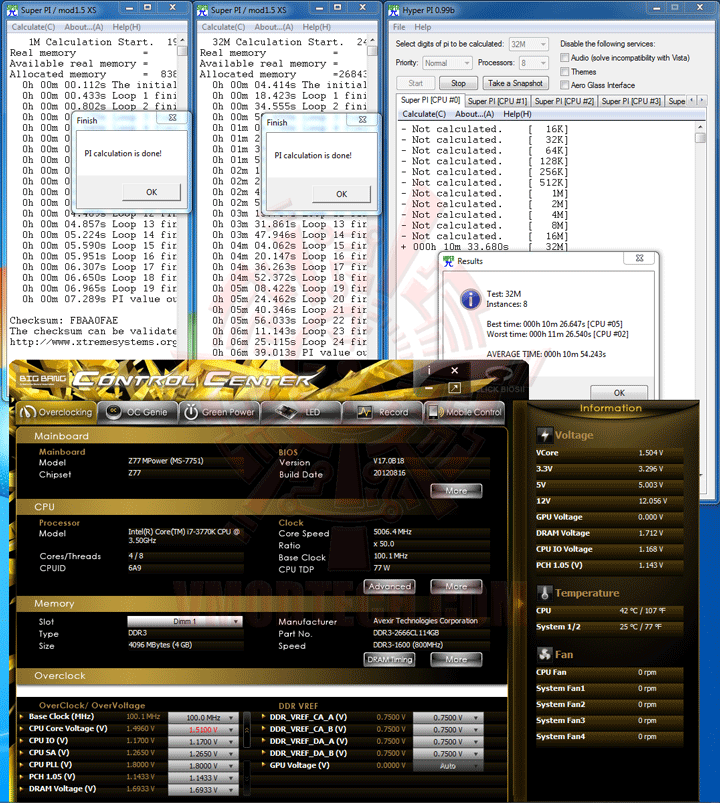Select the Super PI [CPU #2] tab
The height and width of the screenshot is (803, 720).
click(564, 101)
